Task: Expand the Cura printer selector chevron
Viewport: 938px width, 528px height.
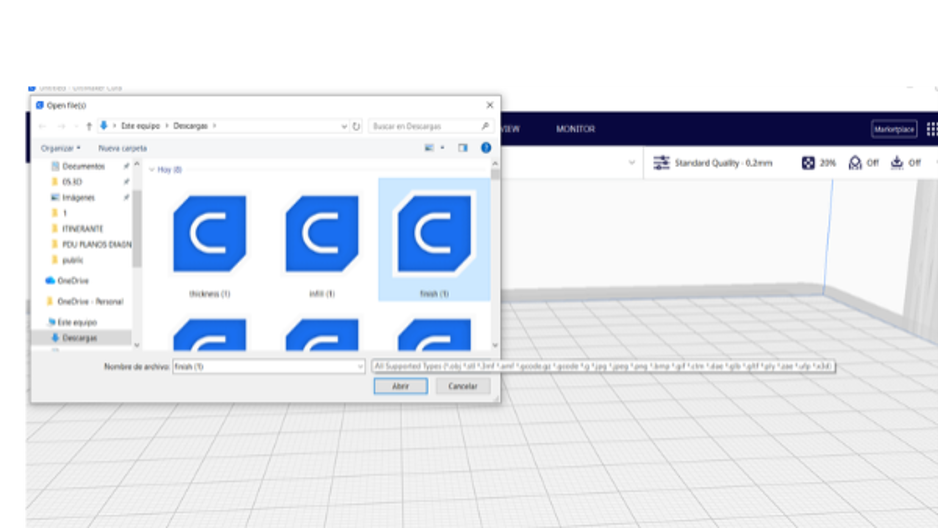Action: point(632,163)
